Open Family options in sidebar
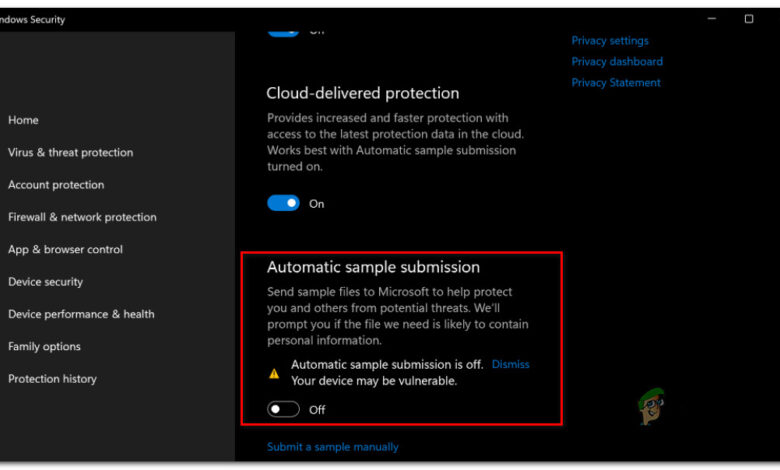 (44, 347)
